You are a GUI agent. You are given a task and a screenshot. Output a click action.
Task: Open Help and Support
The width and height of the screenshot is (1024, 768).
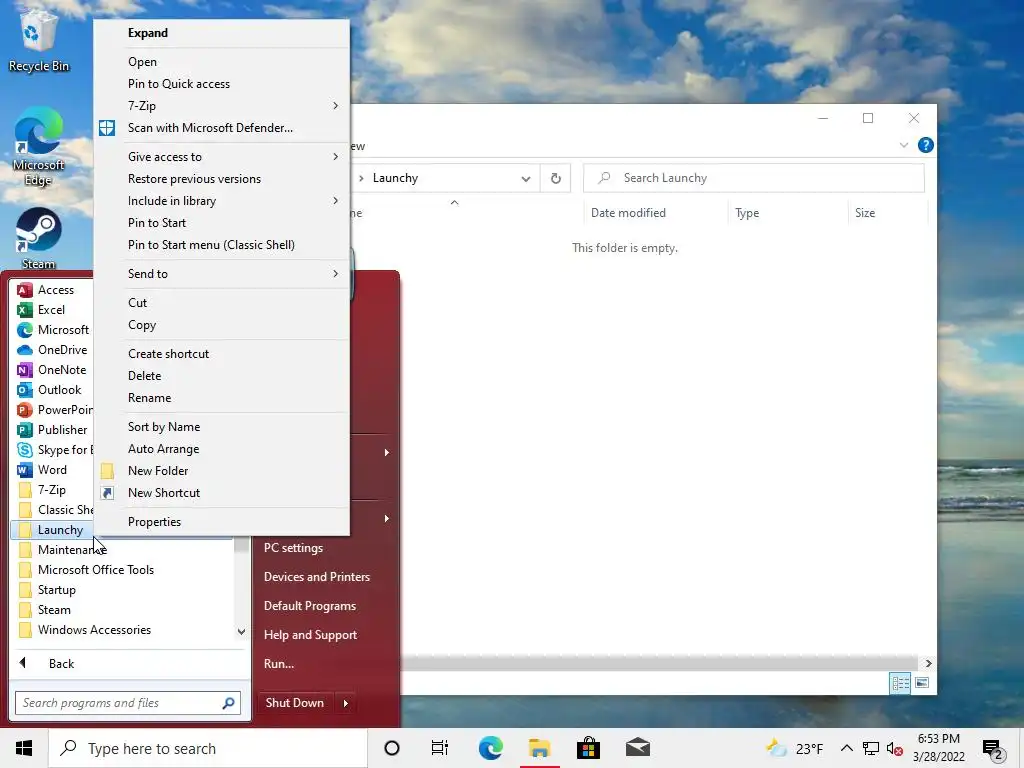[x=310, y=635]
